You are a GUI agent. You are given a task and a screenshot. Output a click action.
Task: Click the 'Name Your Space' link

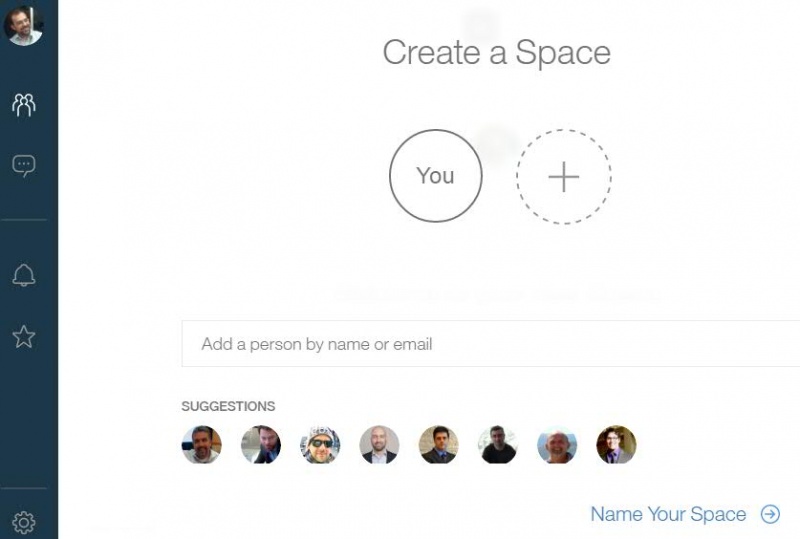[668, 514]
